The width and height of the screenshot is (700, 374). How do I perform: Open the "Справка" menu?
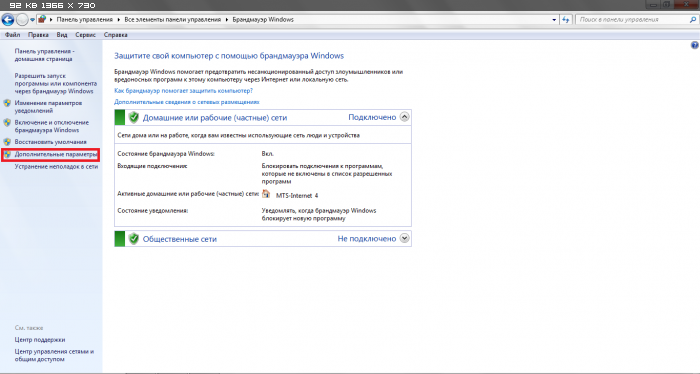tap(116, 35)
